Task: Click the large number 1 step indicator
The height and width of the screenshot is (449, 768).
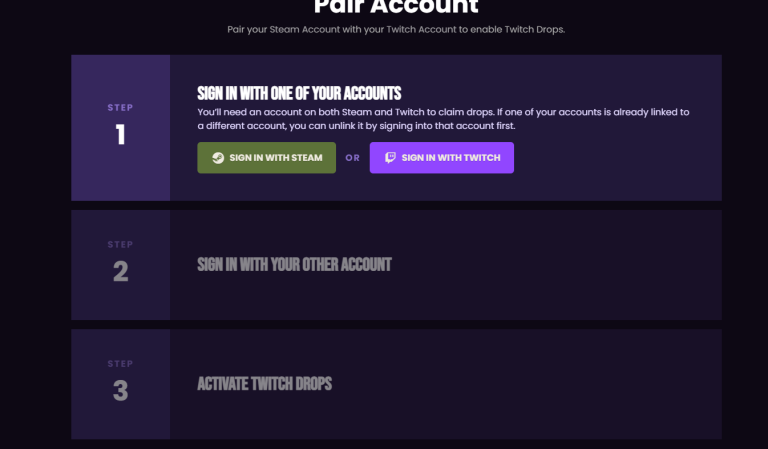Action: click(120, 135)
